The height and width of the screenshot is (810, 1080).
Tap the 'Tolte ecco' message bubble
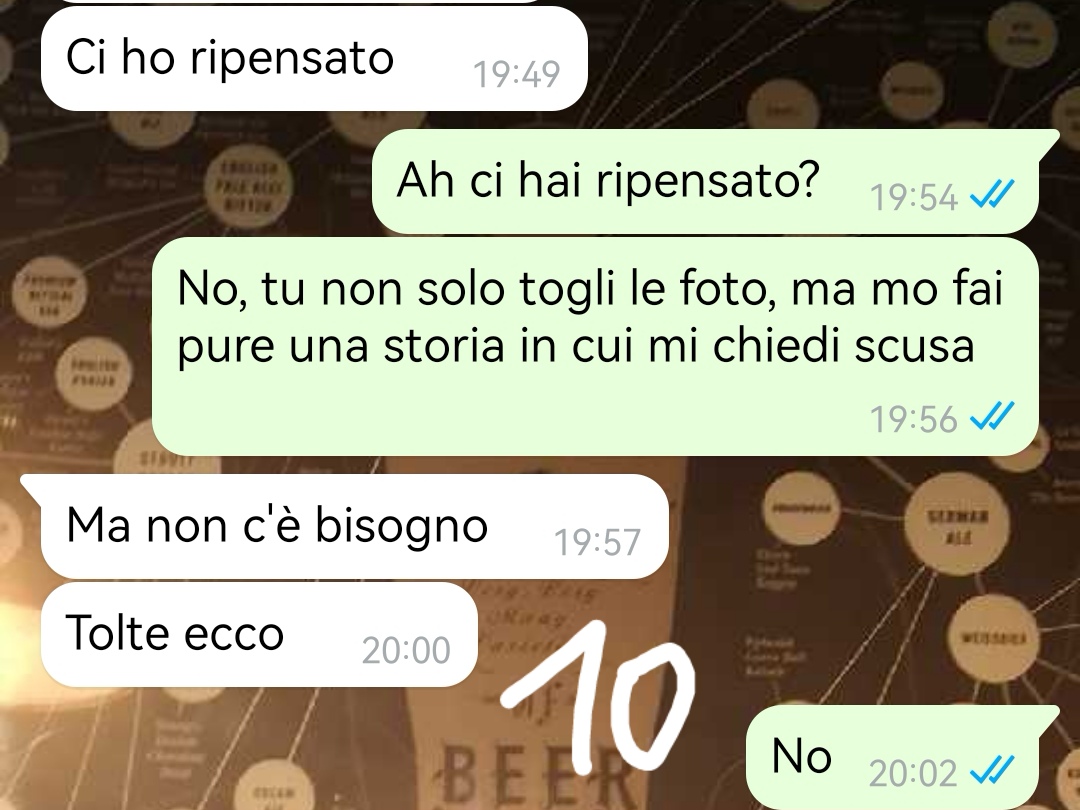(259, 634)
